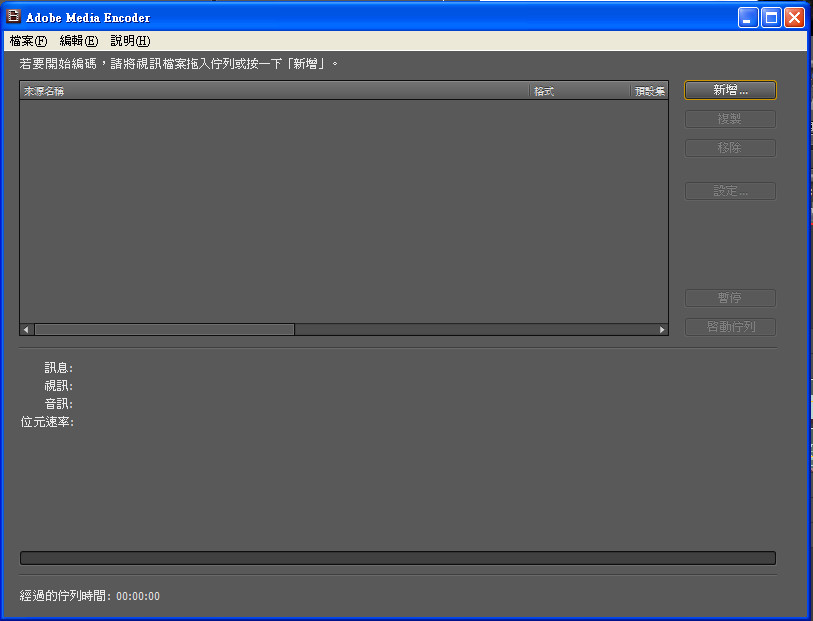The width and height of the screenshot is (813, 621).
Task: Click the queue list left scroll arrow
Action: tap(26, 329)
